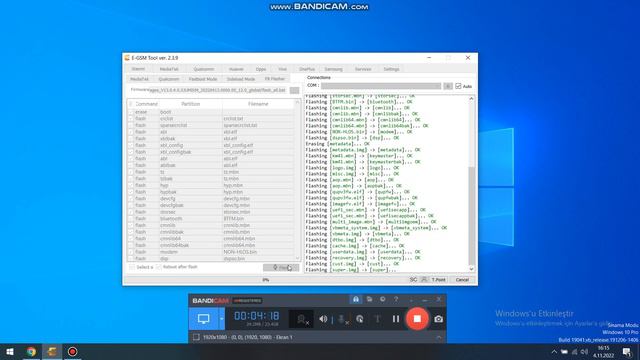Click the COM port refresh button

448,86
